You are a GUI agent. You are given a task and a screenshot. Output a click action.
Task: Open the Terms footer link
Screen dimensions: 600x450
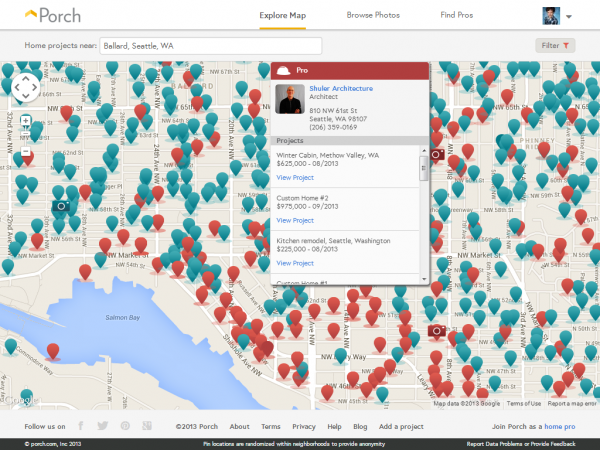tap(271, 426)
